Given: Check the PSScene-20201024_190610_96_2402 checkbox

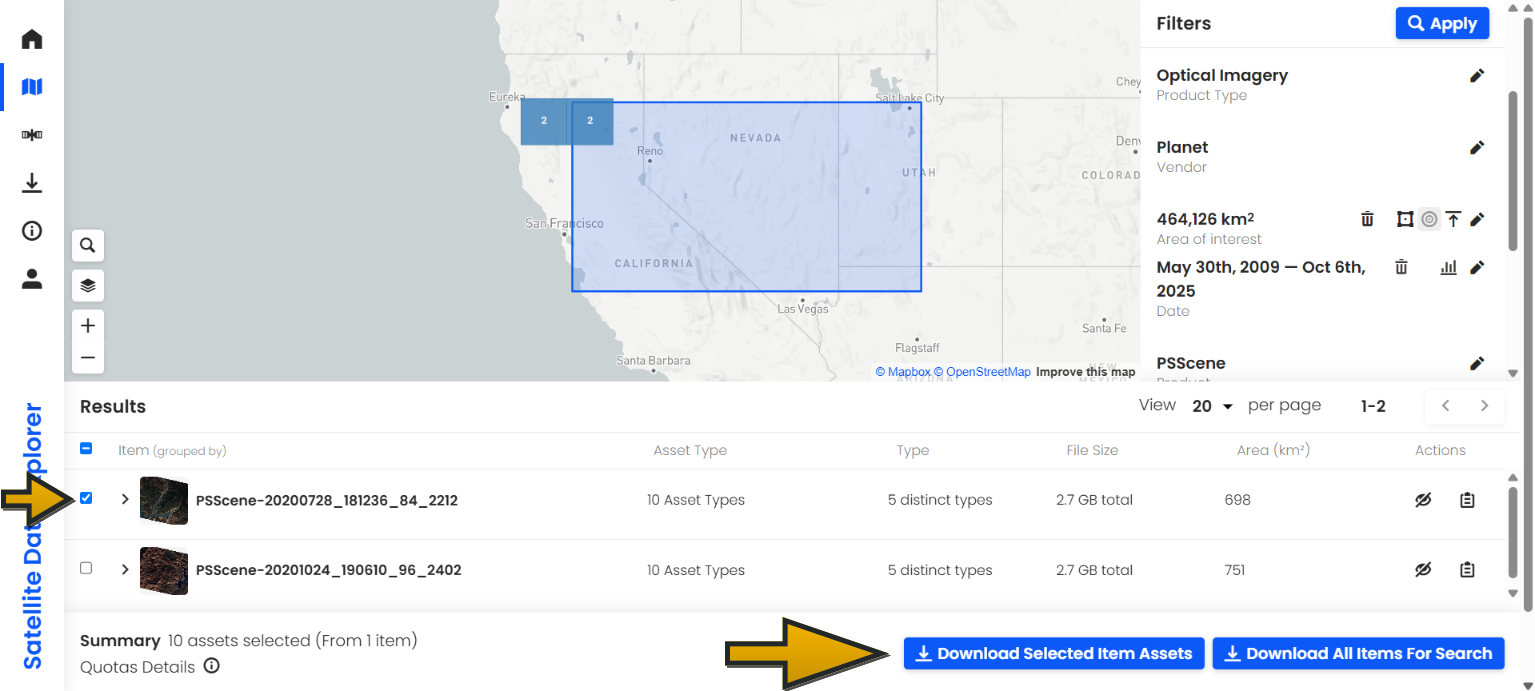Looking at the screenshot, I should (86, 567).
